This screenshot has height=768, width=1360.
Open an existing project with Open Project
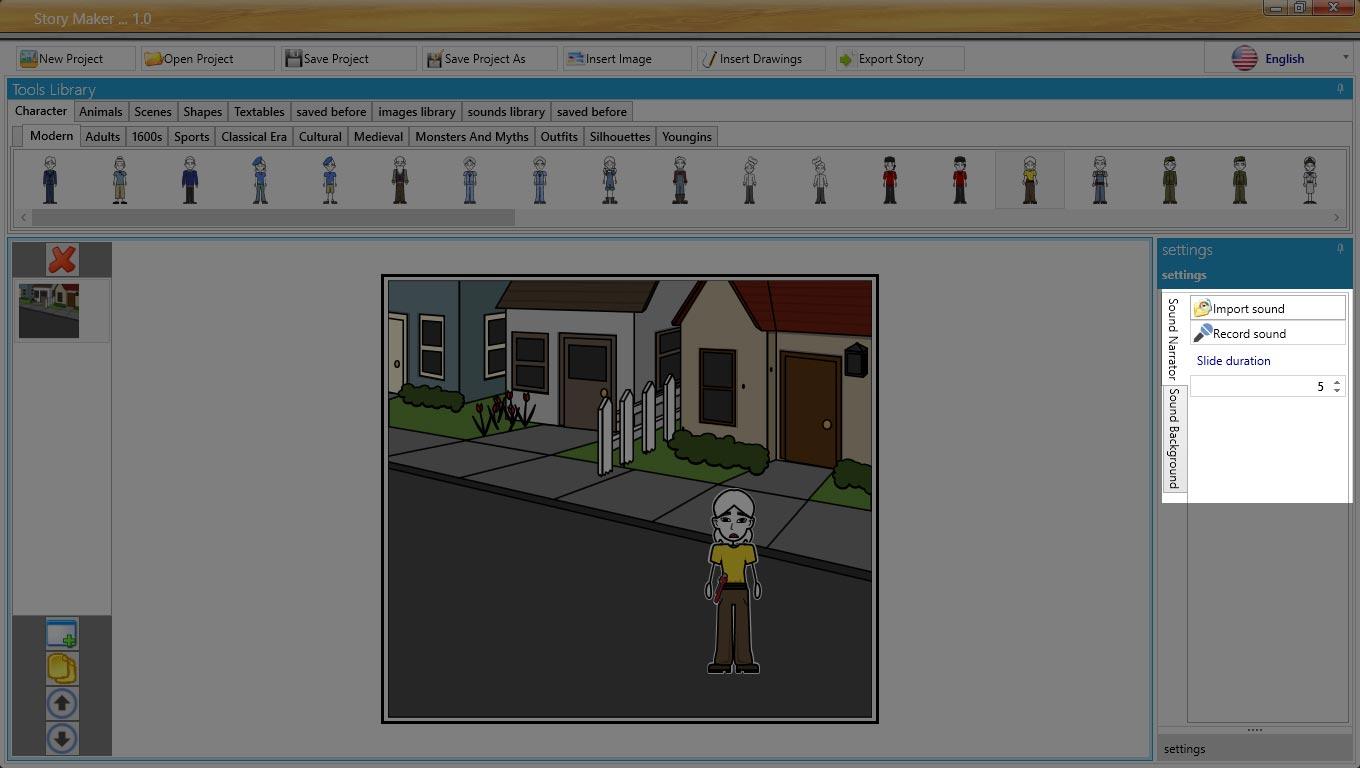207,59
